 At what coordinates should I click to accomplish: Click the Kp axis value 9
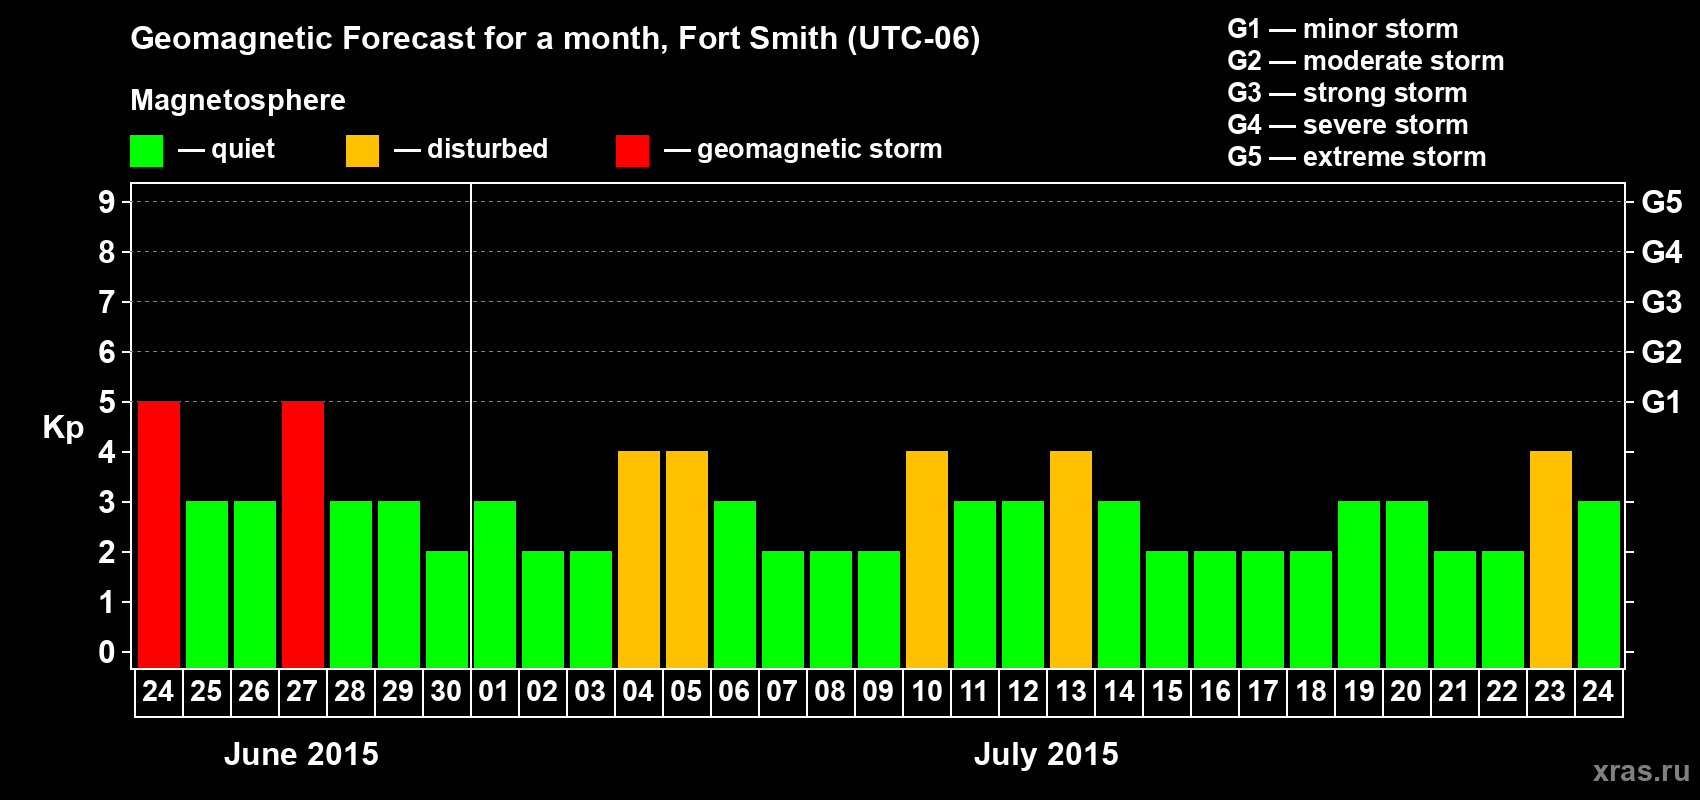[x=107, y=202]
